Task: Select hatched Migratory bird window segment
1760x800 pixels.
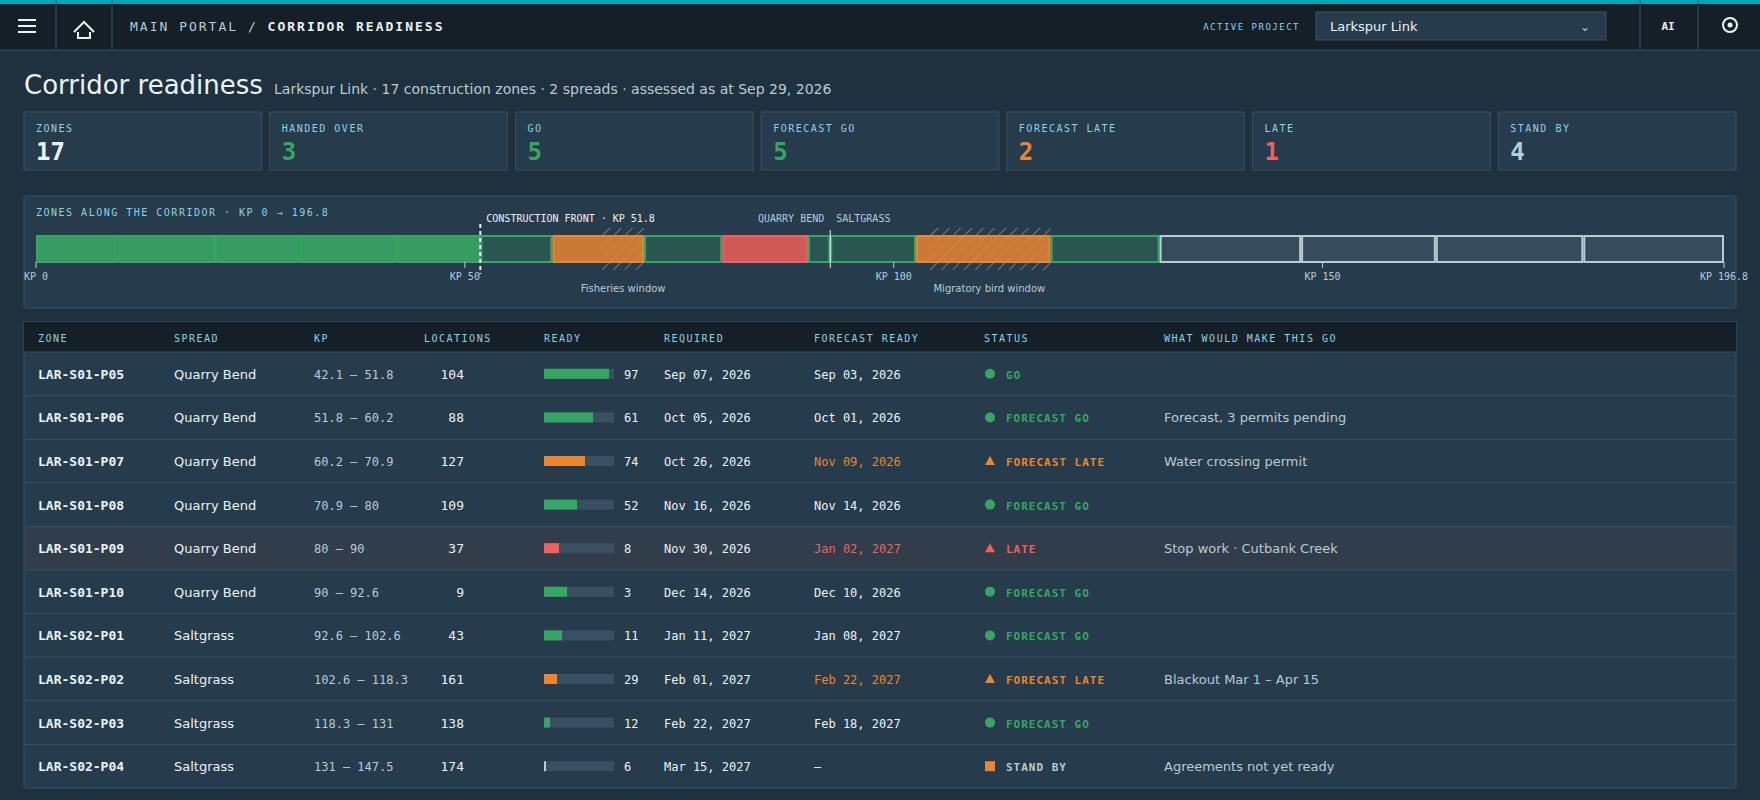Action: click(983, 249)
